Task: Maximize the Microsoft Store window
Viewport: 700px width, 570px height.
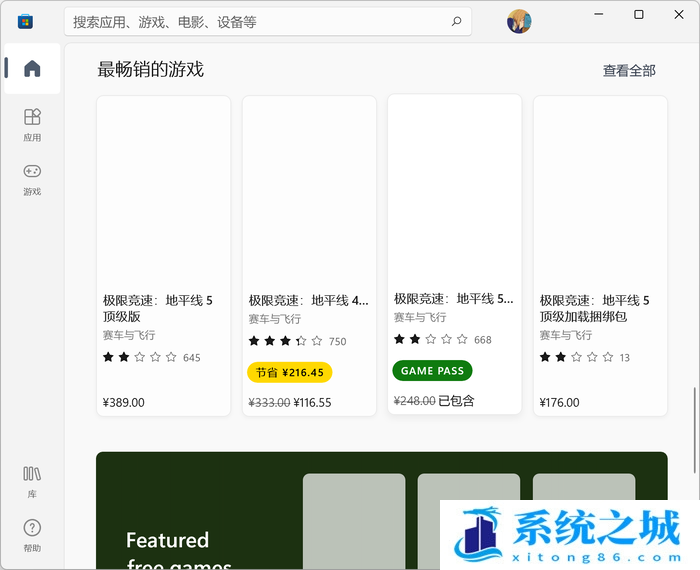Action: [639, 14]
